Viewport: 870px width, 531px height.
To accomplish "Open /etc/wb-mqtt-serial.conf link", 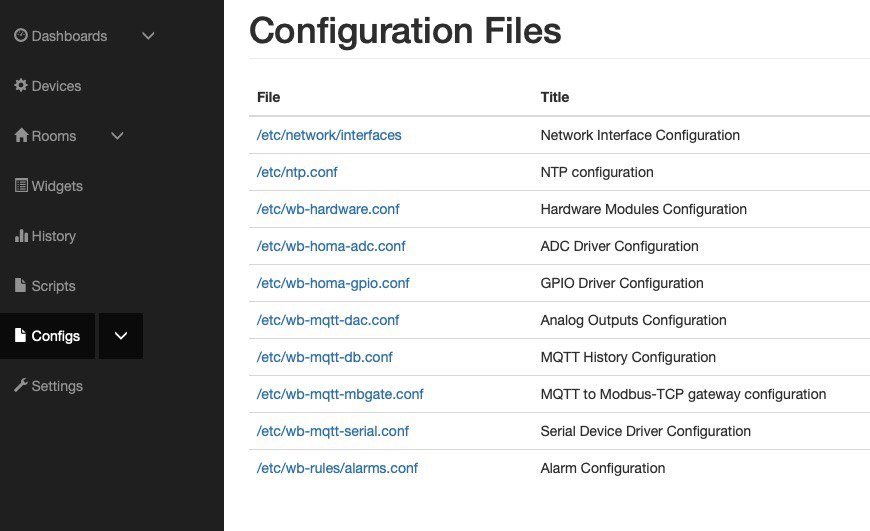I will [332, 431].
